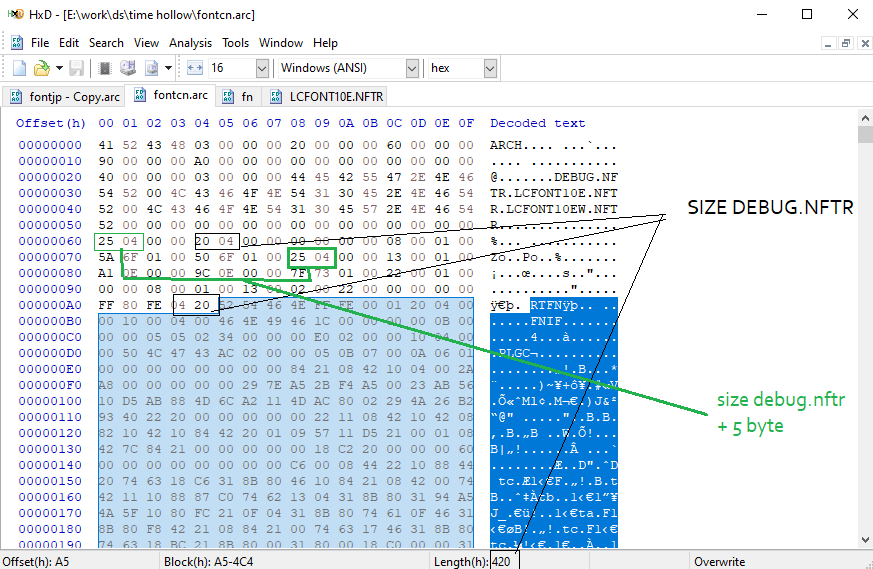The width and height of the screenshot is (873, 569).
Task: Open the Search menu
Action: tap(106, 43)
